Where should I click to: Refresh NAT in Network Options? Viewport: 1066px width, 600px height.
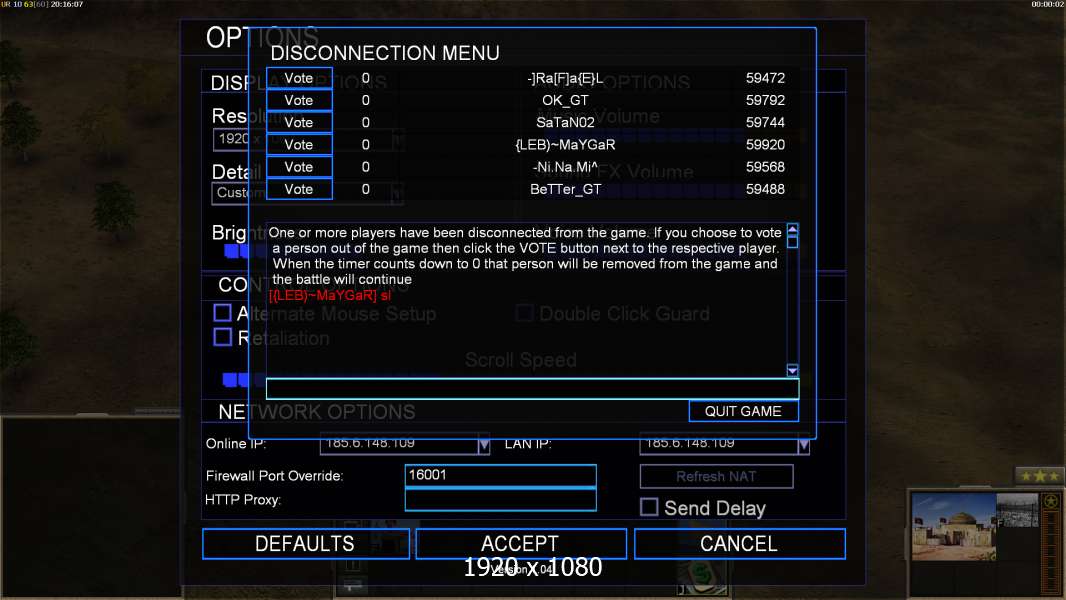716,476
